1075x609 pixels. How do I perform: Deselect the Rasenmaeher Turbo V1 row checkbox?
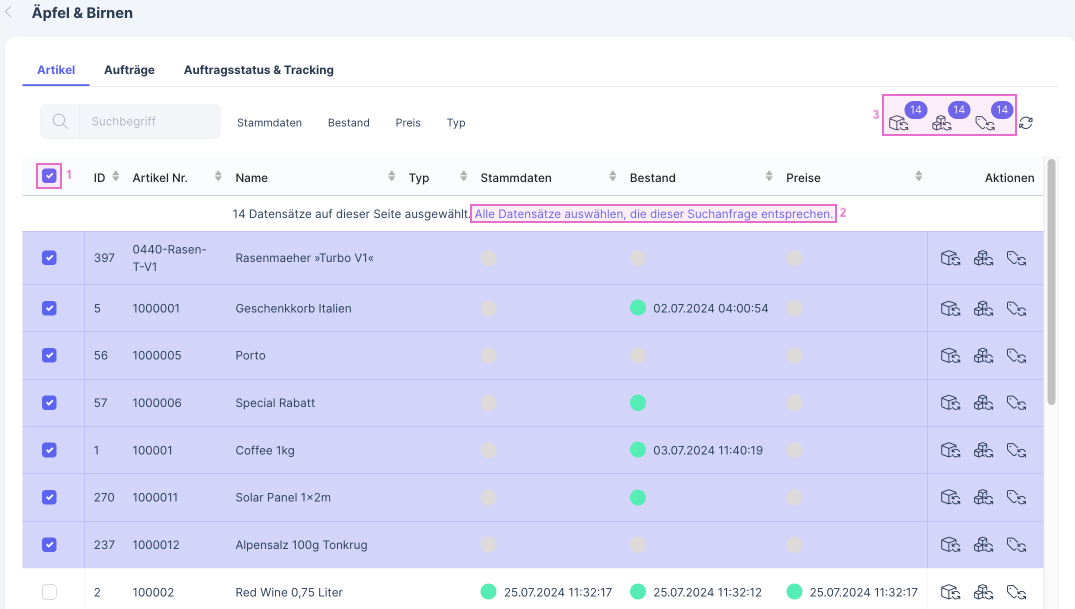(49, 258)
